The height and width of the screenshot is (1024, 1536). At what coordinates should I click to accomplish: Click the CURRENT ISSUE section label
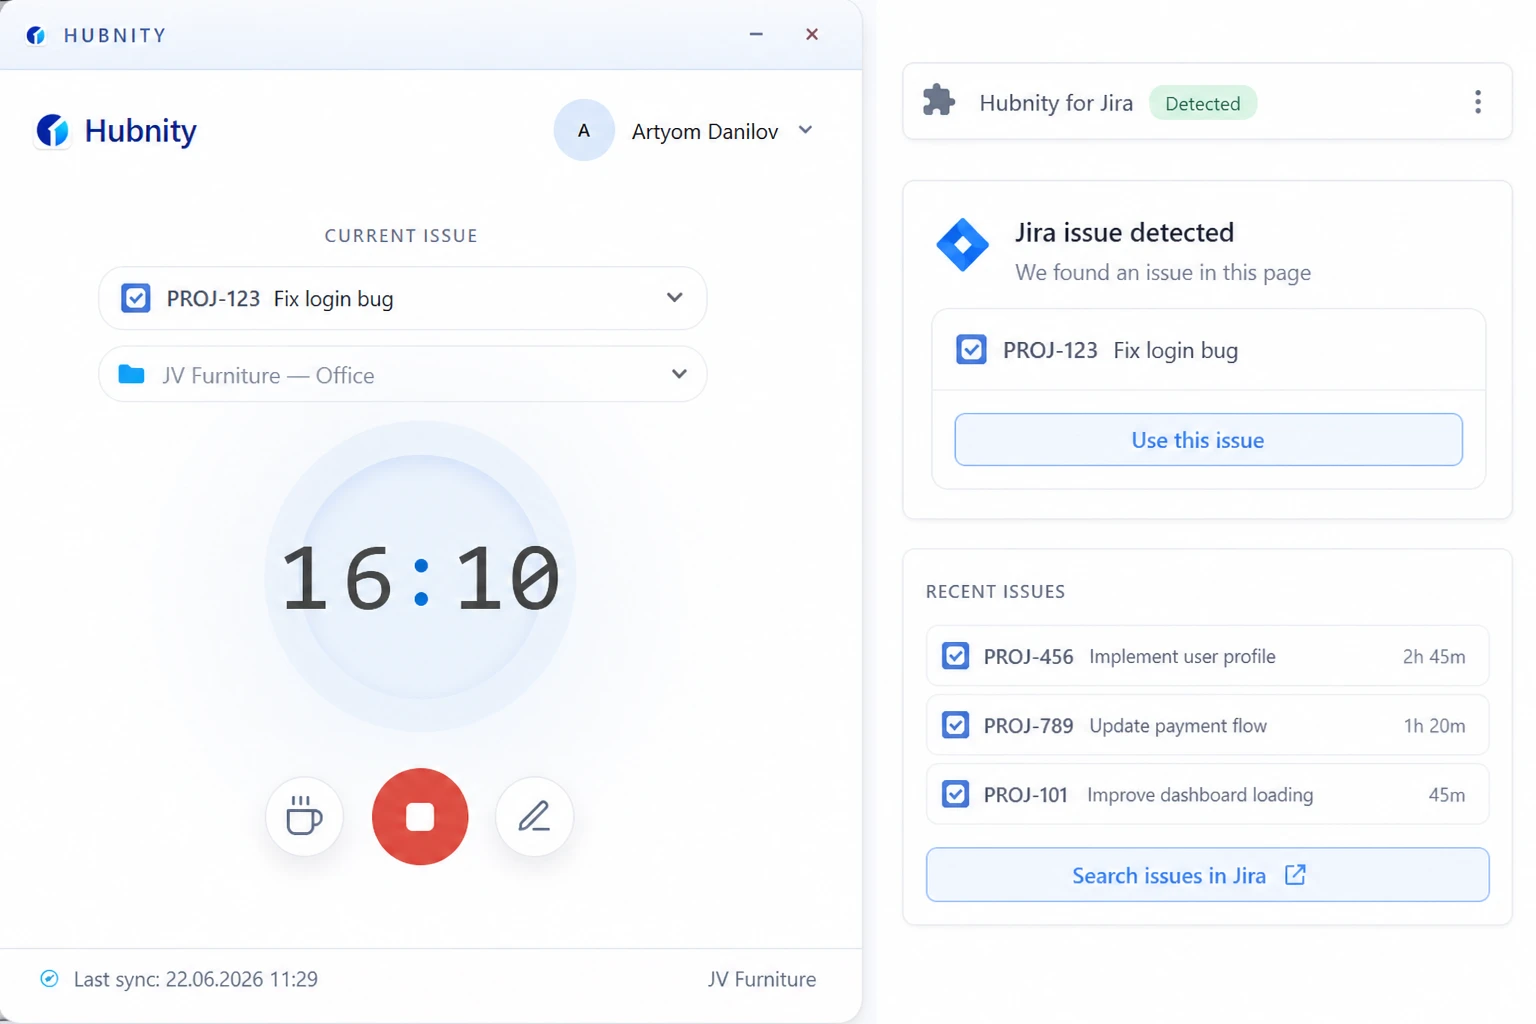click(x=401, y=236)
